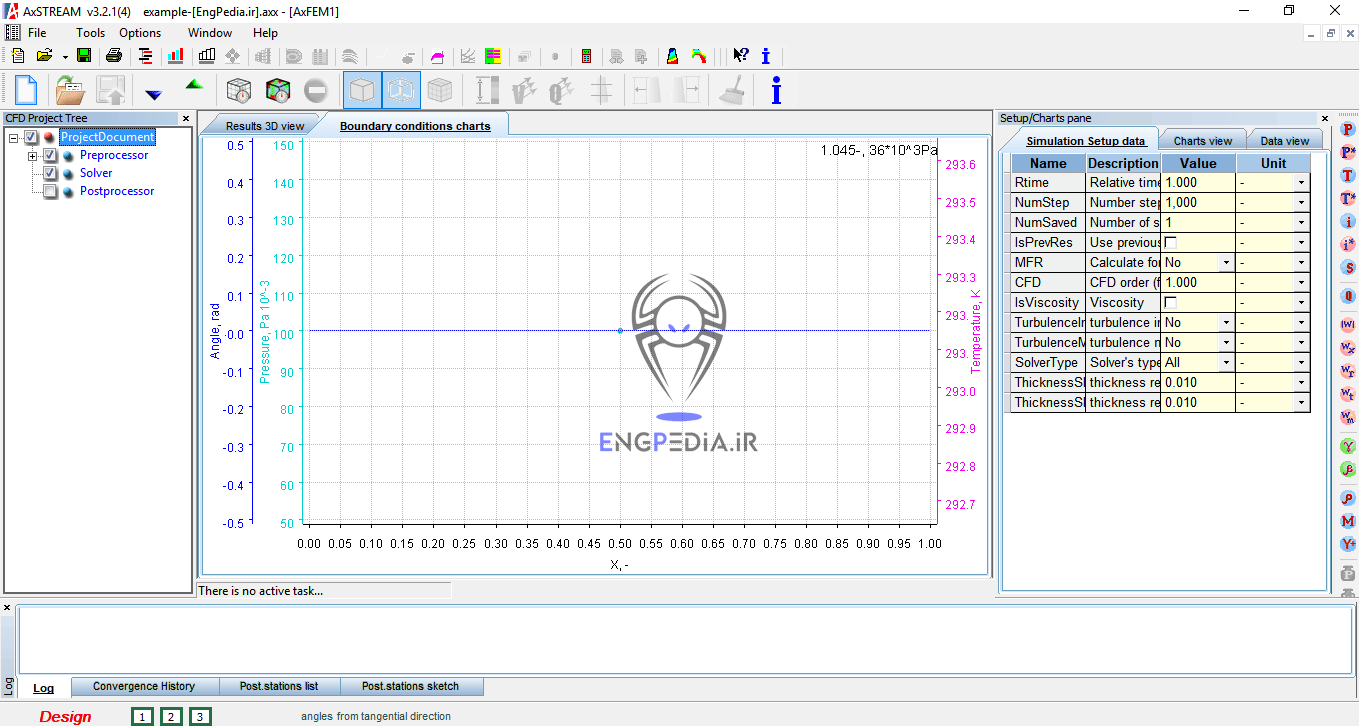Screen dimensions: 1359x726
Task: Open the TurbulenceIn value dropdown
Action: (x=1226, y=322)
